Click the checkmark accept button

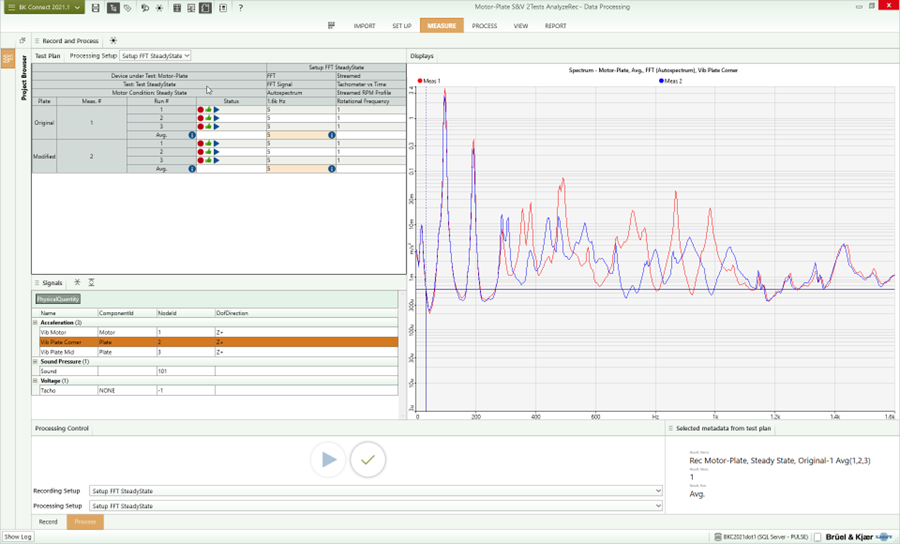tap(367, 459)
